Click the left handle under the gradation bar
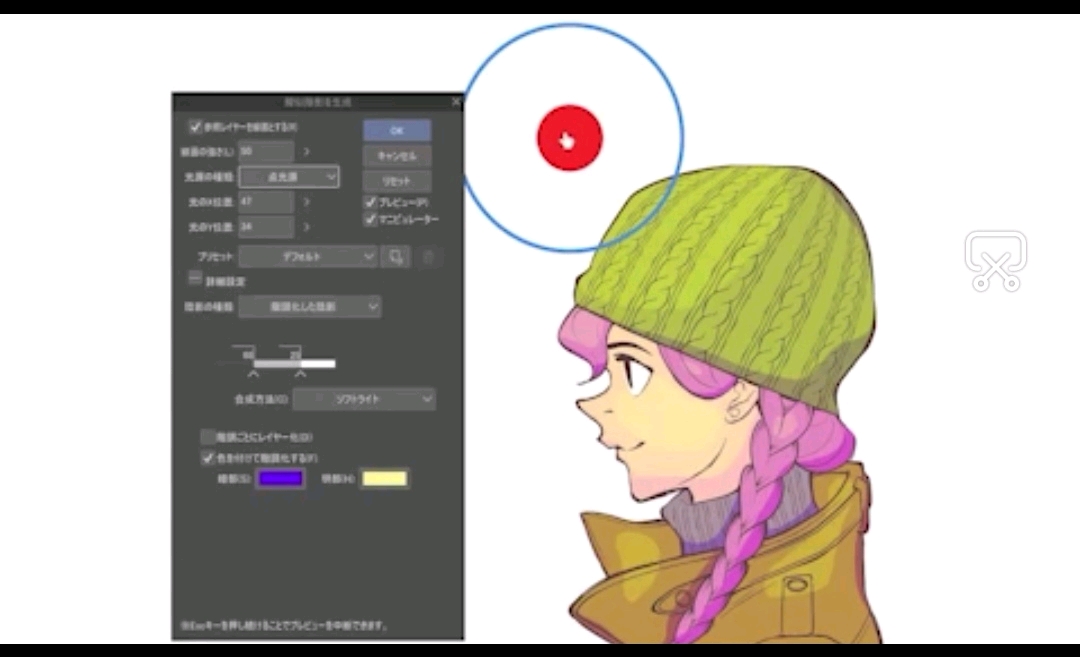The height and width of the screenshot is (657, 1080). pyautogui.click(x=253, y=374)
